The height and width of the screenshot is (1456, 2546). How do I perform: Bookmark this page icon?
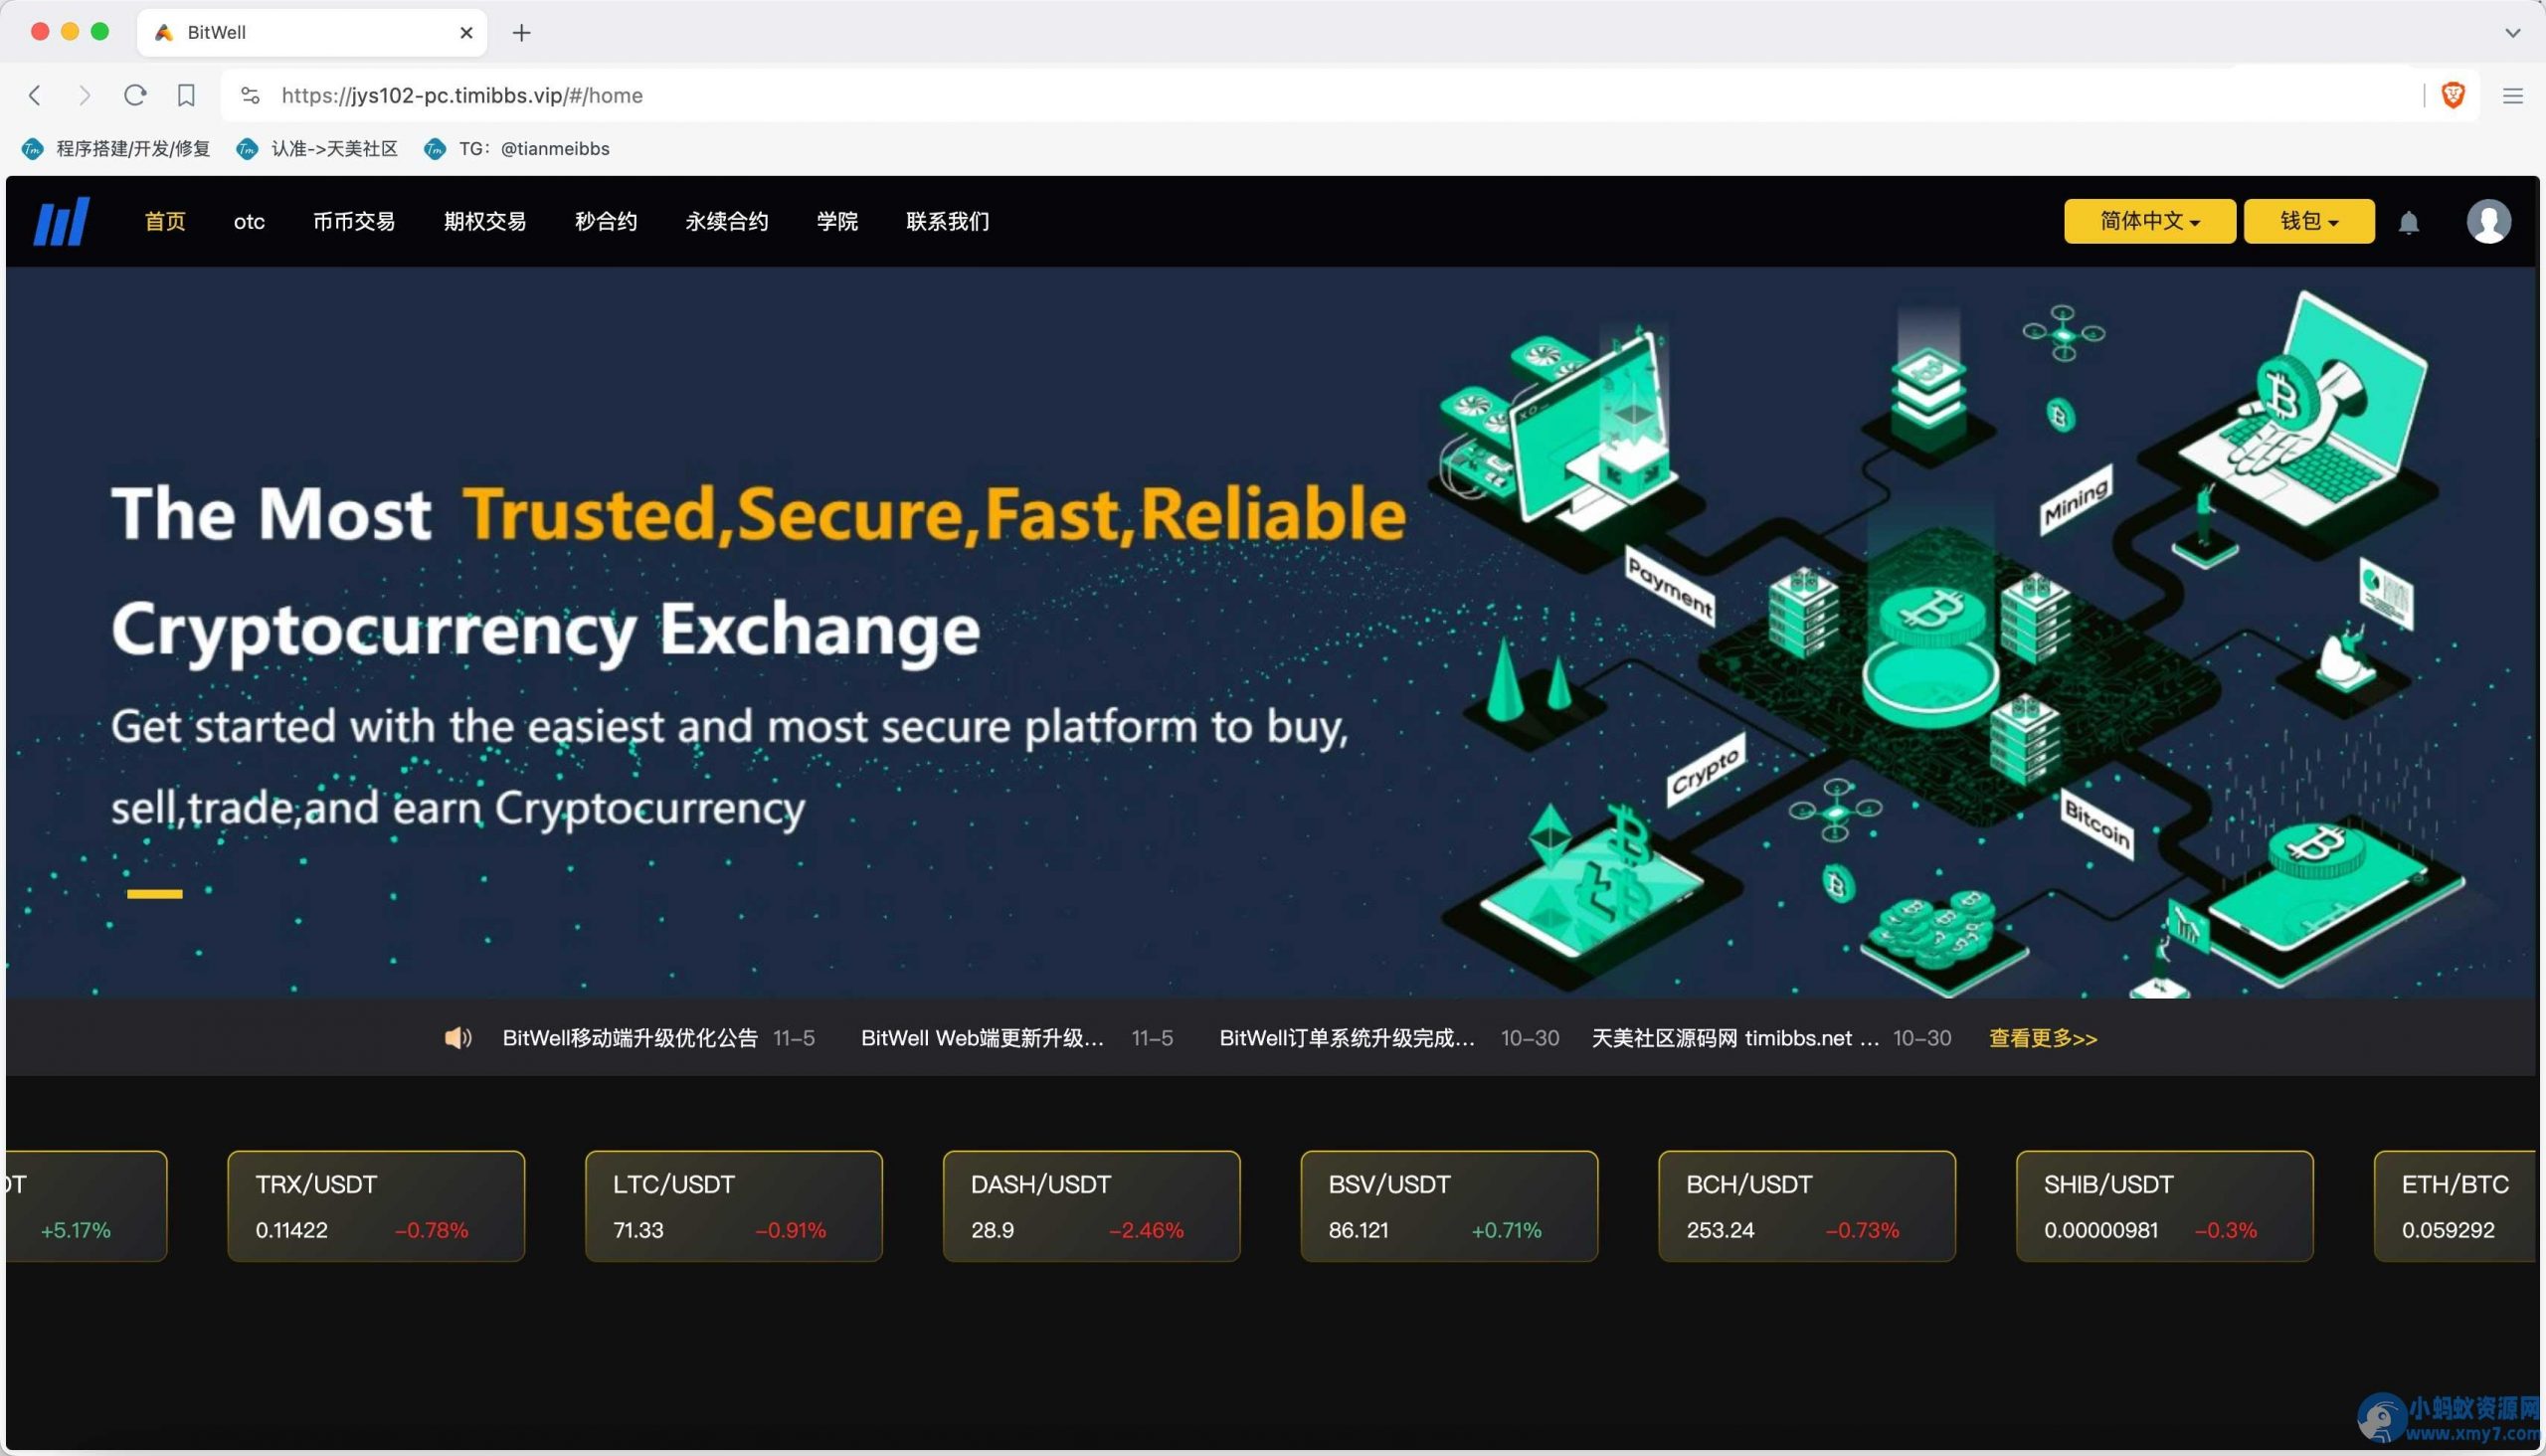tap(186, 95)
